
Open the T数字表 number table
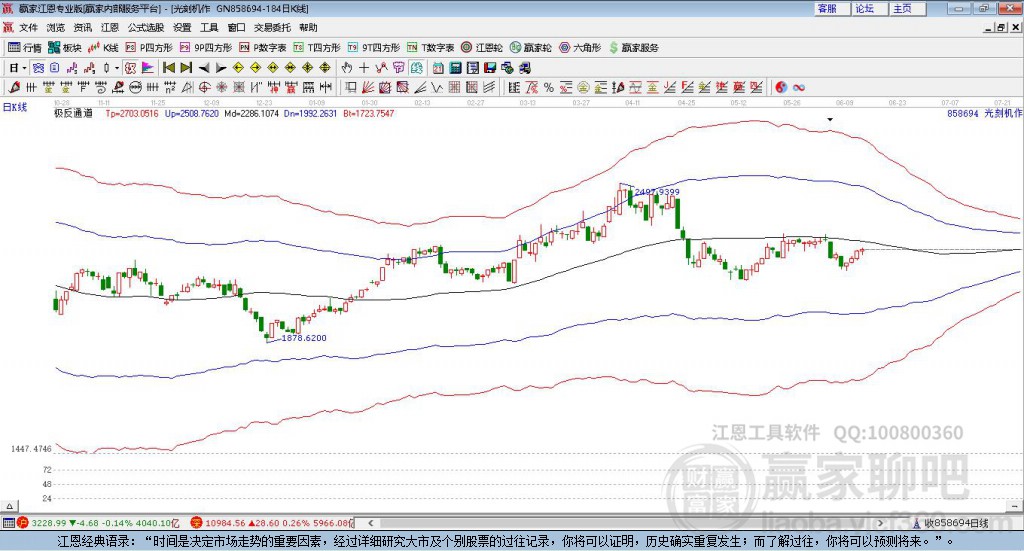tap(430, 48)
